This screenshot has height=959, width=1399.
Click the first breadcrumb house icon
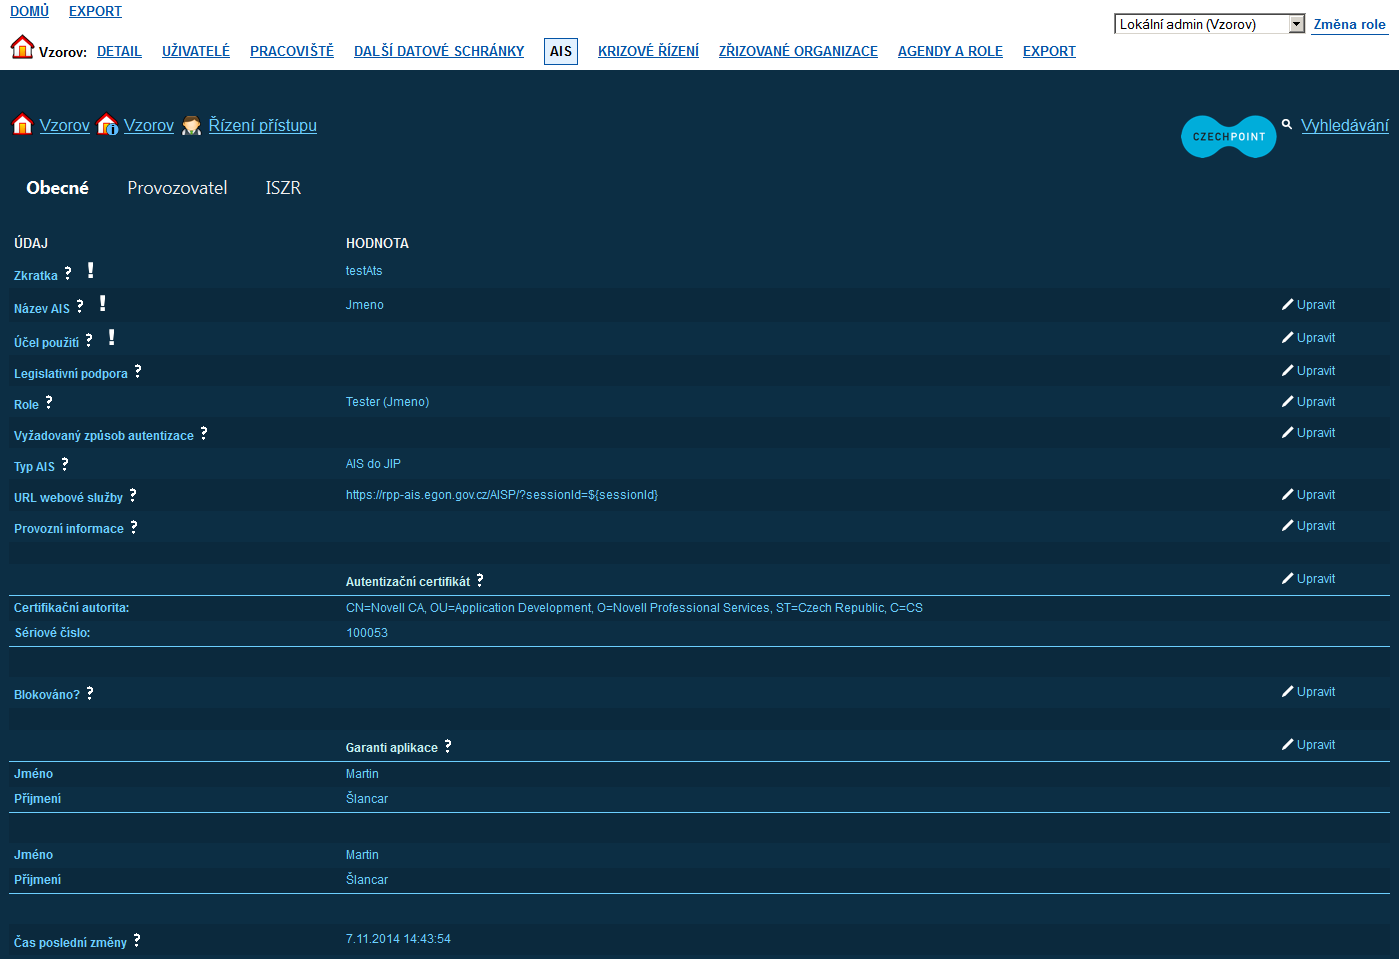tap(22, 124)
